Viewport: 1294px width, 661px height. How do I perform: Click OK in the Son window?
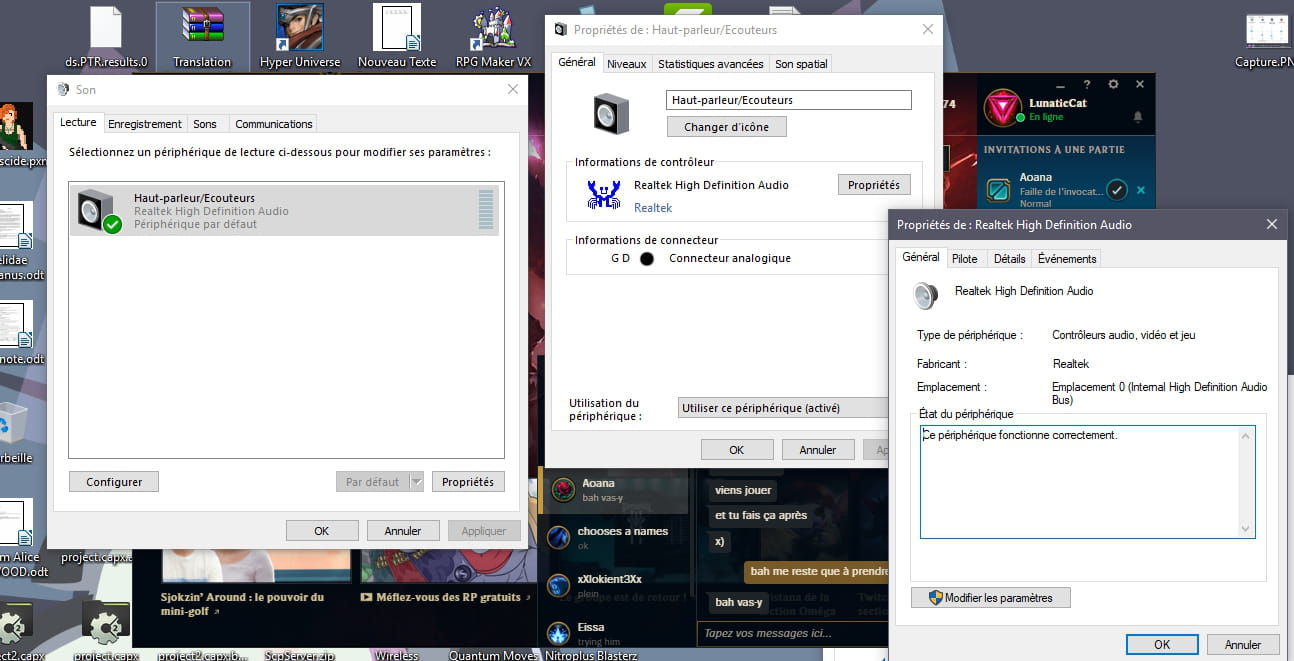322,531
